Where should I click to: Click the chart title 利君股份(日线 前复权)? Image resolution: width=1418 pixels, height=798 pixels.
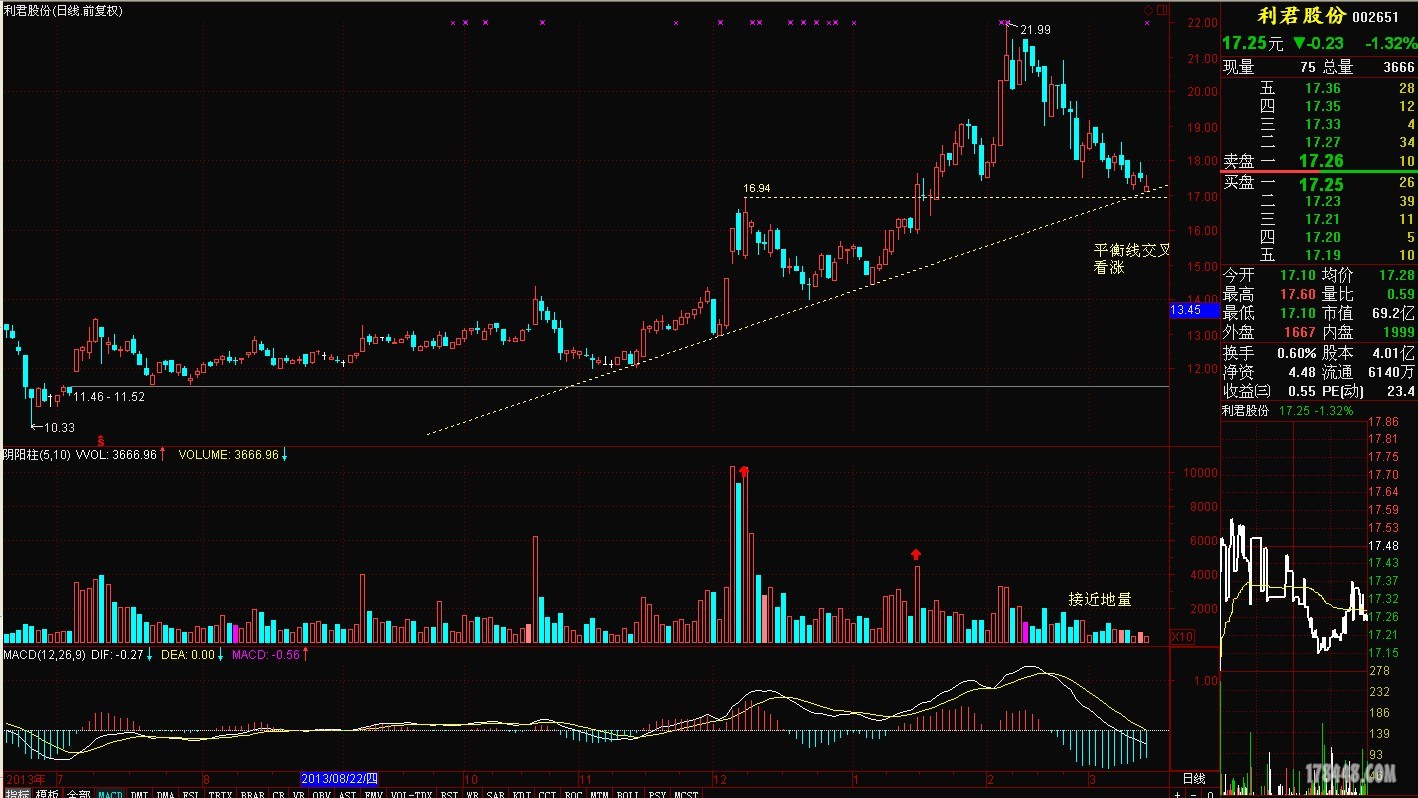[x=63, y=10]
